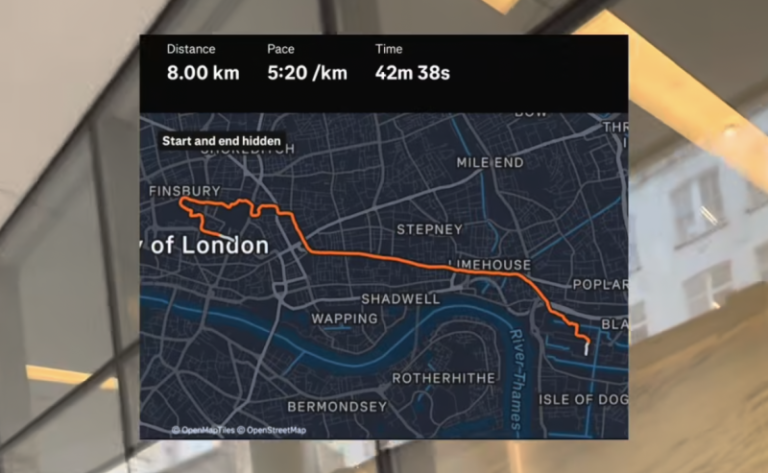This screenshot has width=768, height=473.
Task: Open the OpenStreetMap attribution link
Action: (x=272, y=430)
